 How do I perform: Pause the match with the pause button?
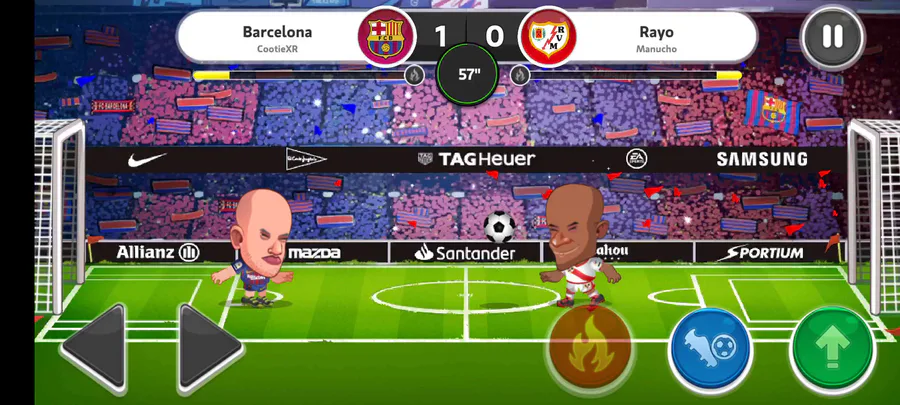[x=832, y=37]
